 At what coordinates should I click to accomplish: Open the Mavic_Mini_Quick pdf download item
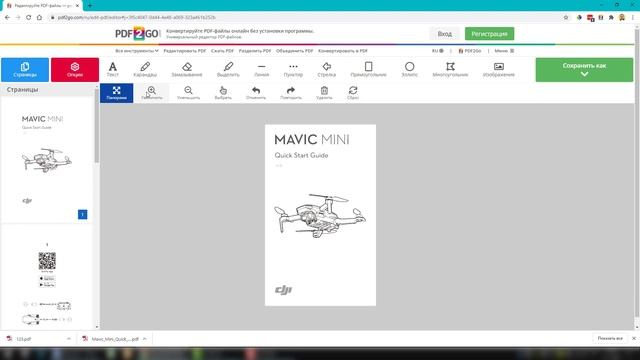110,339
